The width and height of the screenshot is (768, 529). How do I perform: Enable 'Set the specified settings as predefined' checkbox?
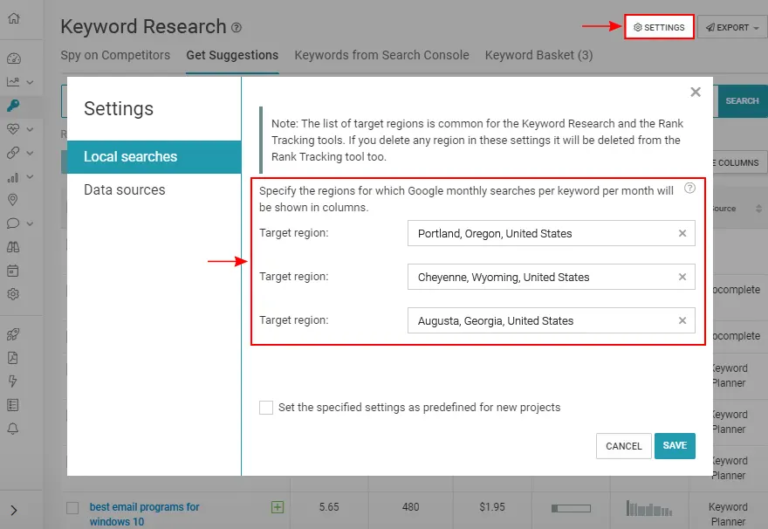pyautogui.click(x=266, y=407)
